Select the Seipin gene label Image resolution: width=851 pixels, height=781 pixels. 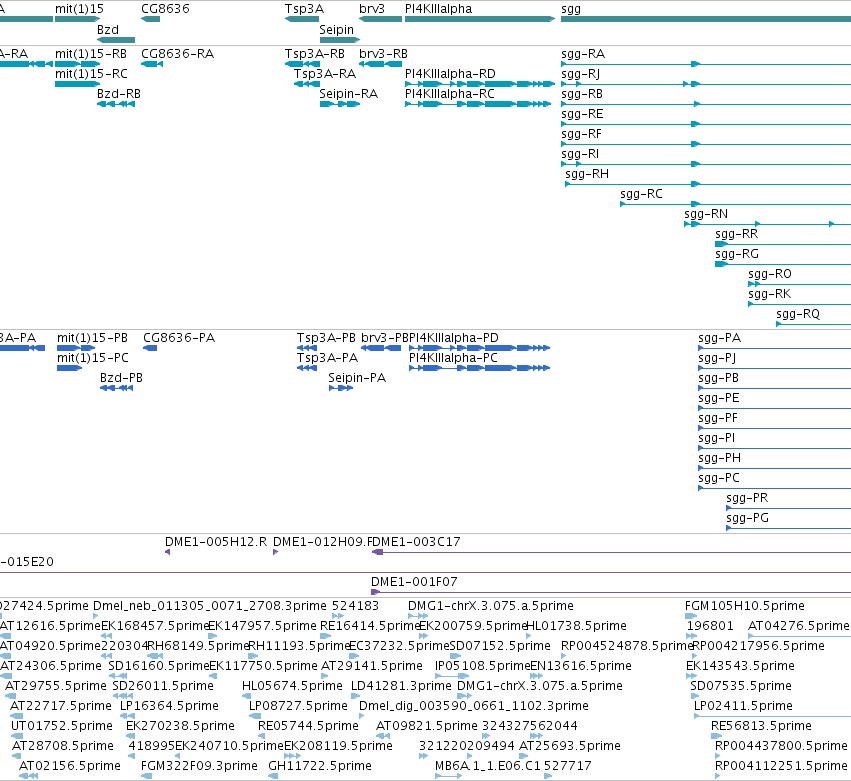tap(336, 30)
